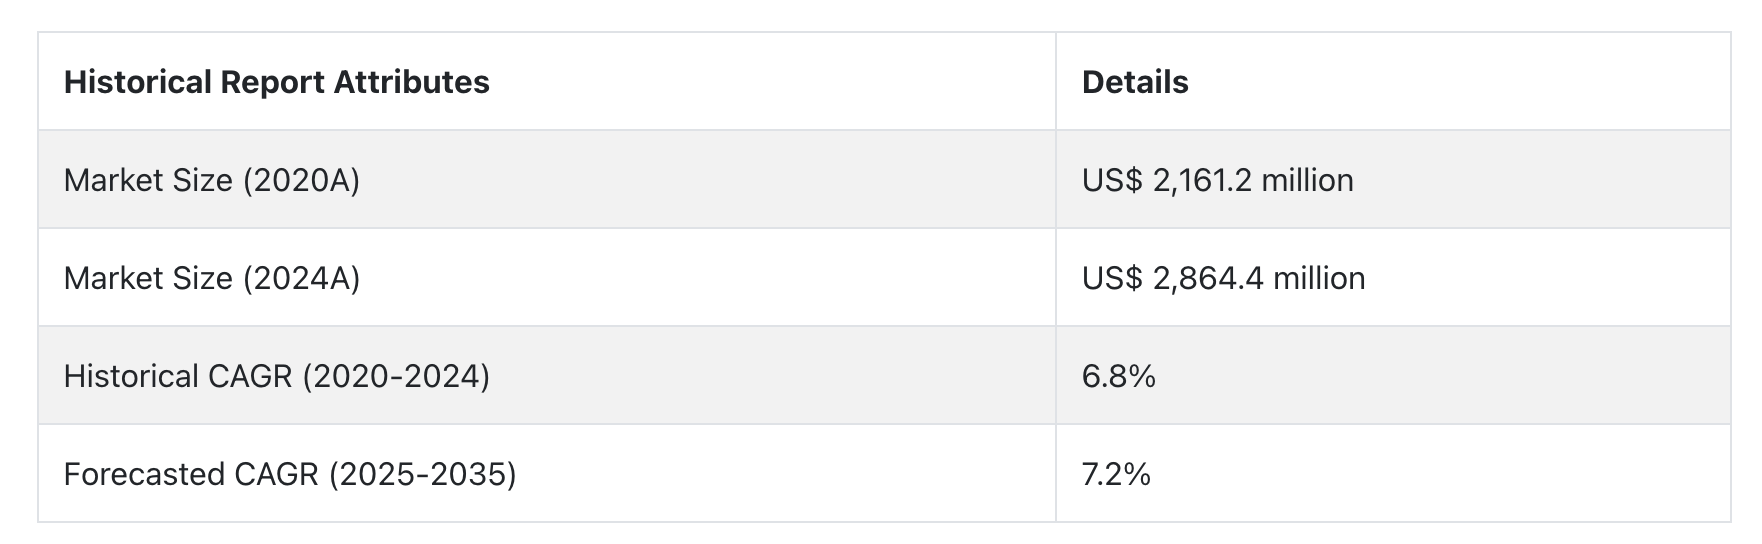Click the word Attributes in the header
The image size is (1762, 544).
tap(411, 82)
